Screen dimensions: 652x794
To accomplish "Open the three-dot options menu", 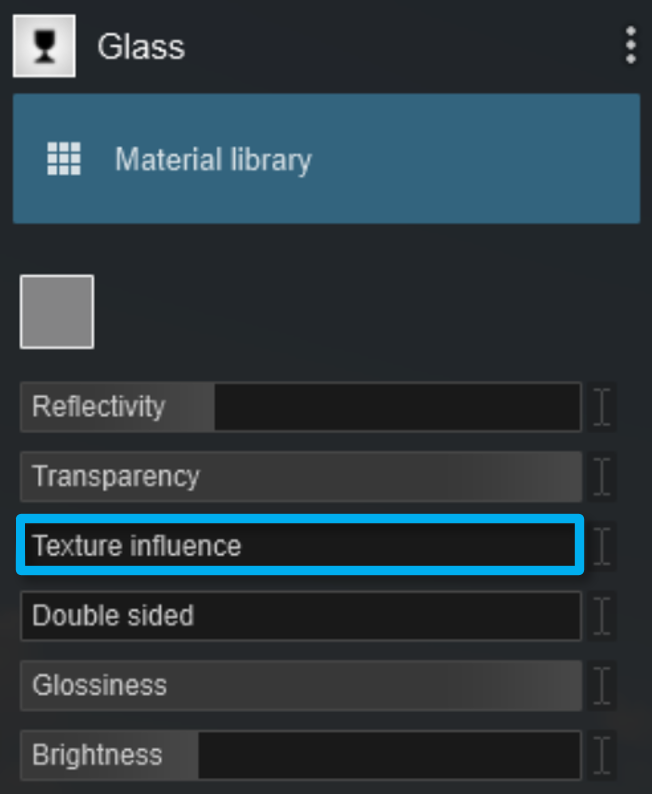I will coord(630,46).
